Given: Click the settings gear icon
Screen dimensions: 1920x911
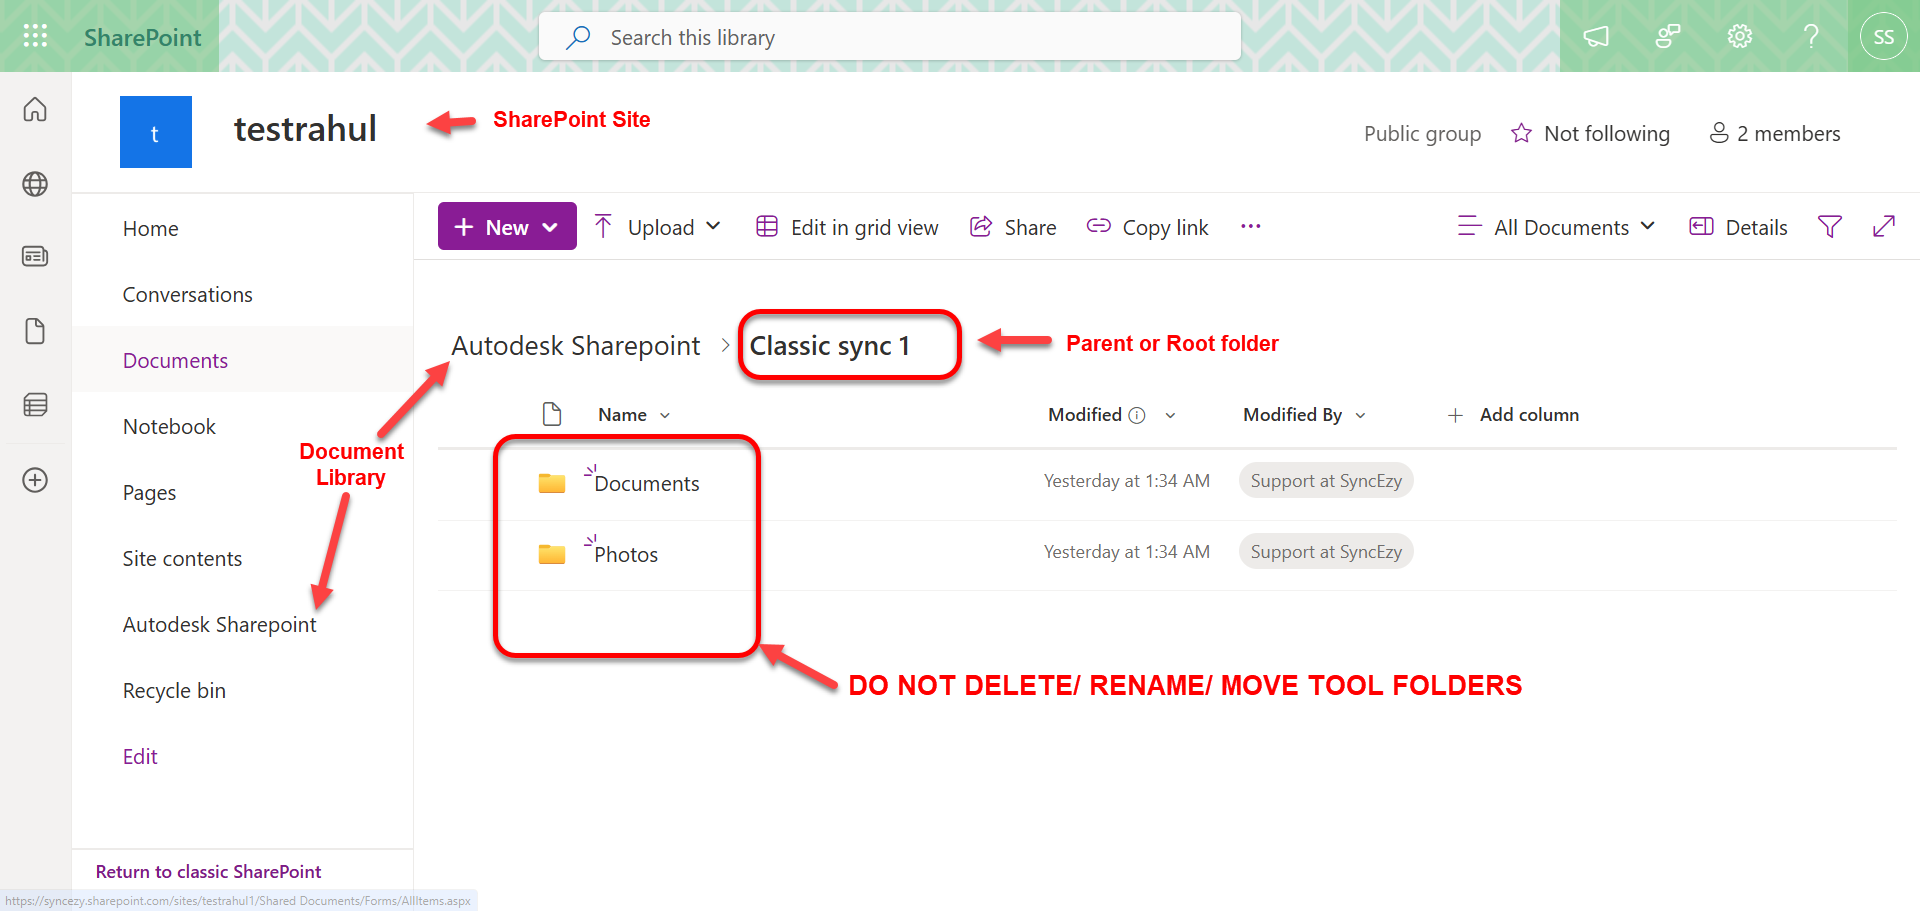Looking at the screenshot, I should point(1739,37).
